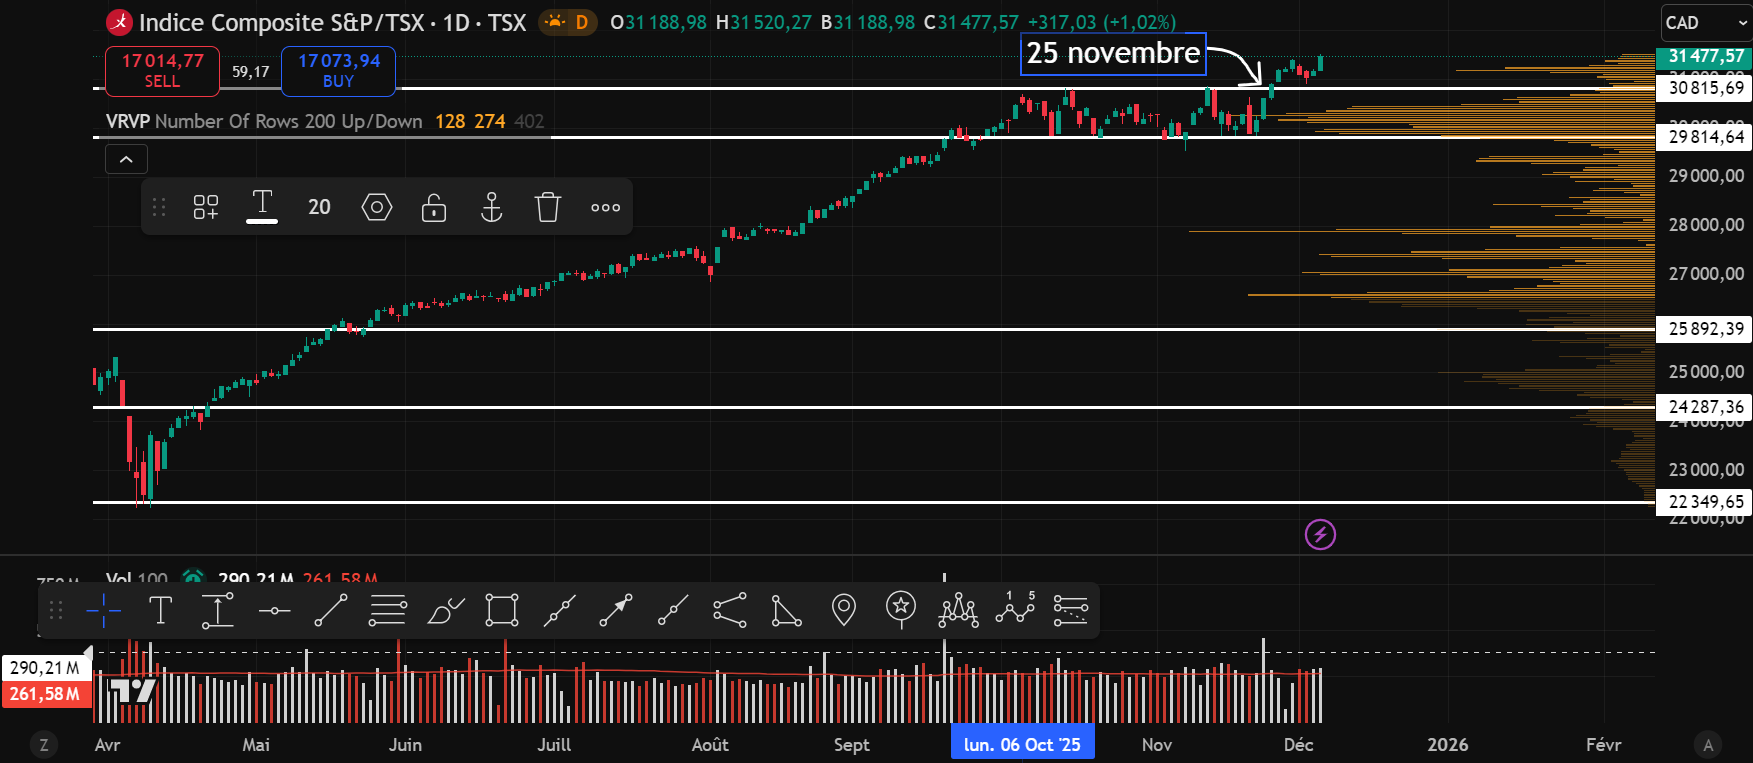The height and width of the screenshot is (763, 1753).
Task: Select the arrow line tool
Action: [x=616, y=610]
